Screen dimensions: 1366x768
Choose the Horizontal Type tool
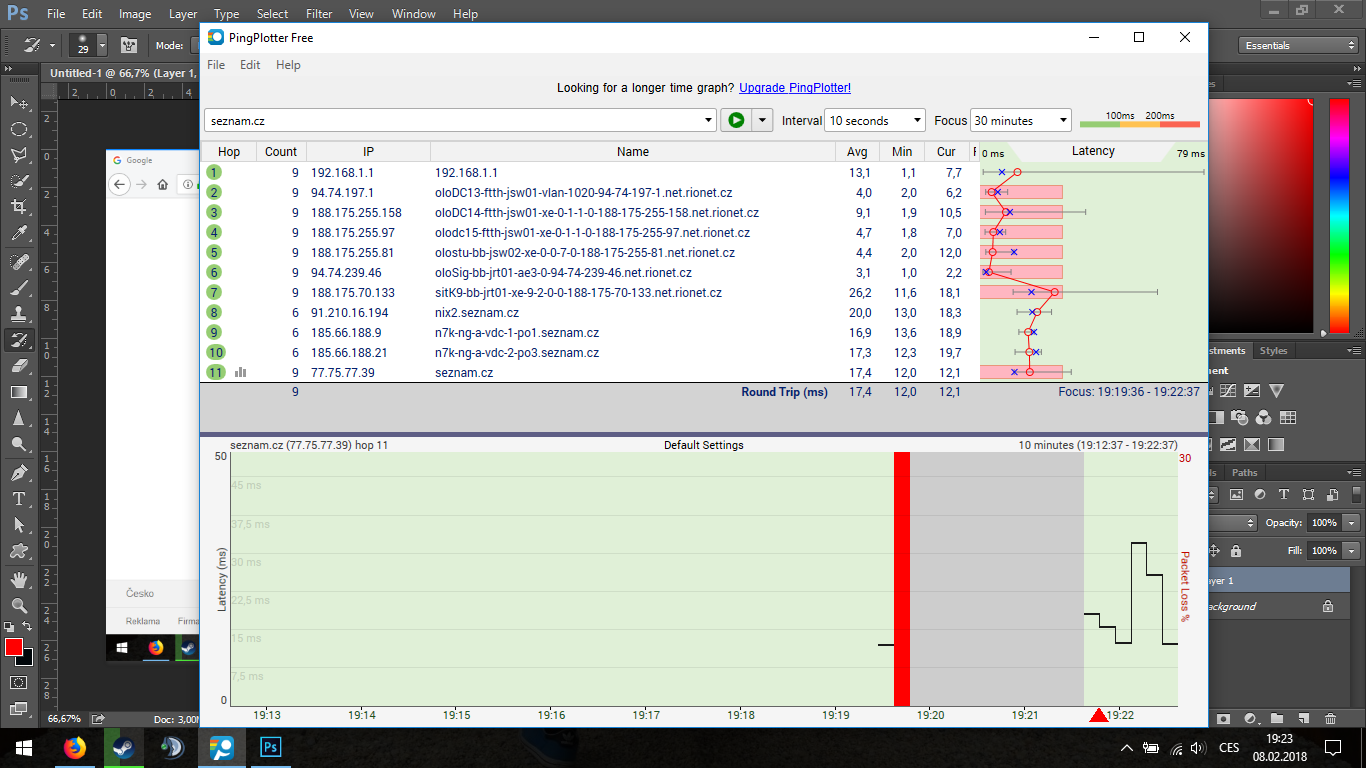(19, 498)
